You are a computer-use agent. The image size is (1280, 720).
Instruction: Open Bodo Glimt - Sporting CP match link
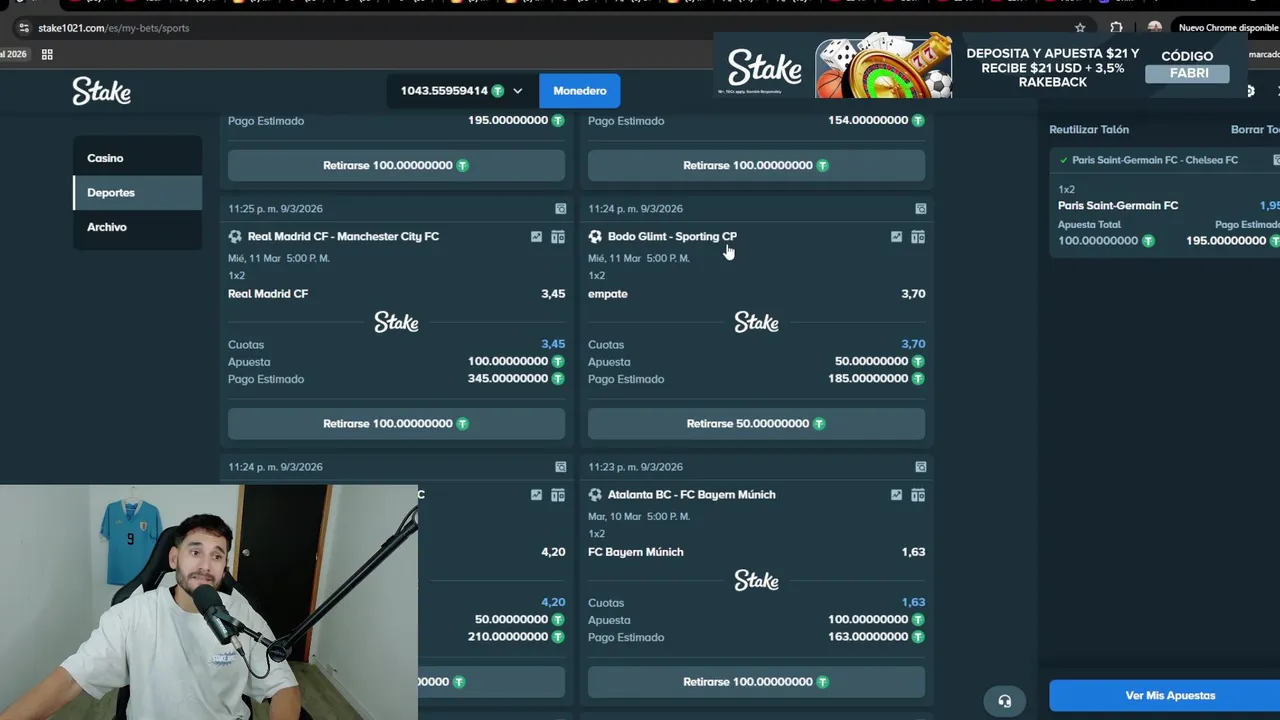pyautogui.click(x=672, y=237)
